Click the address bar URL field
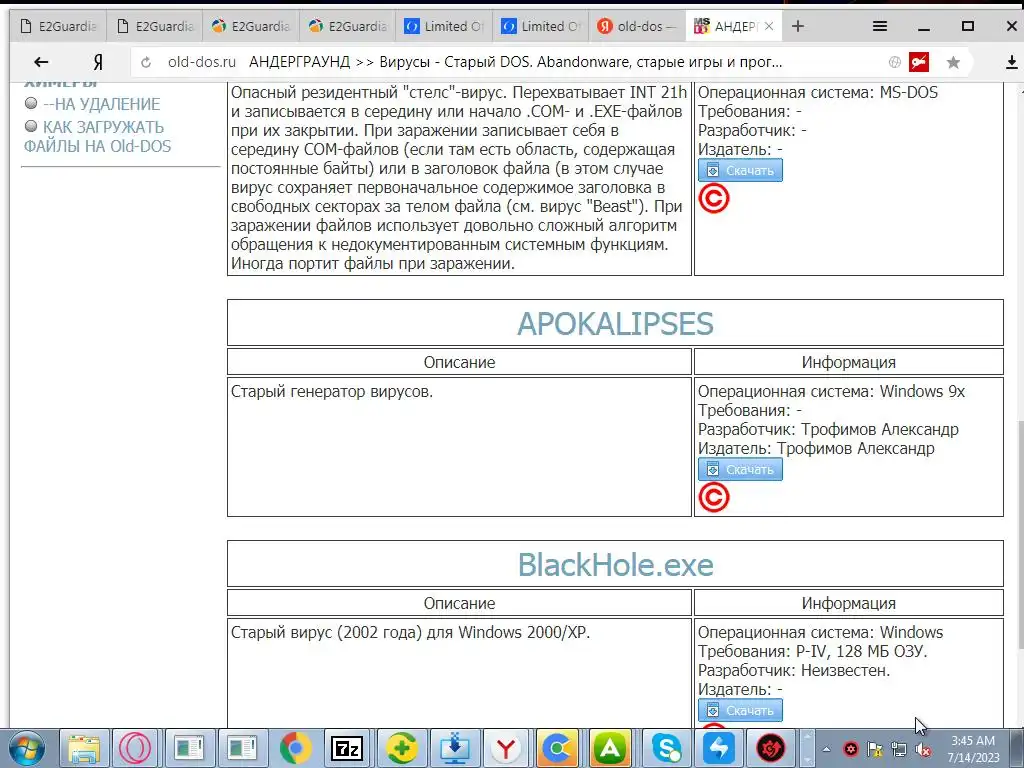The image size is (1024, 768). 509,62
